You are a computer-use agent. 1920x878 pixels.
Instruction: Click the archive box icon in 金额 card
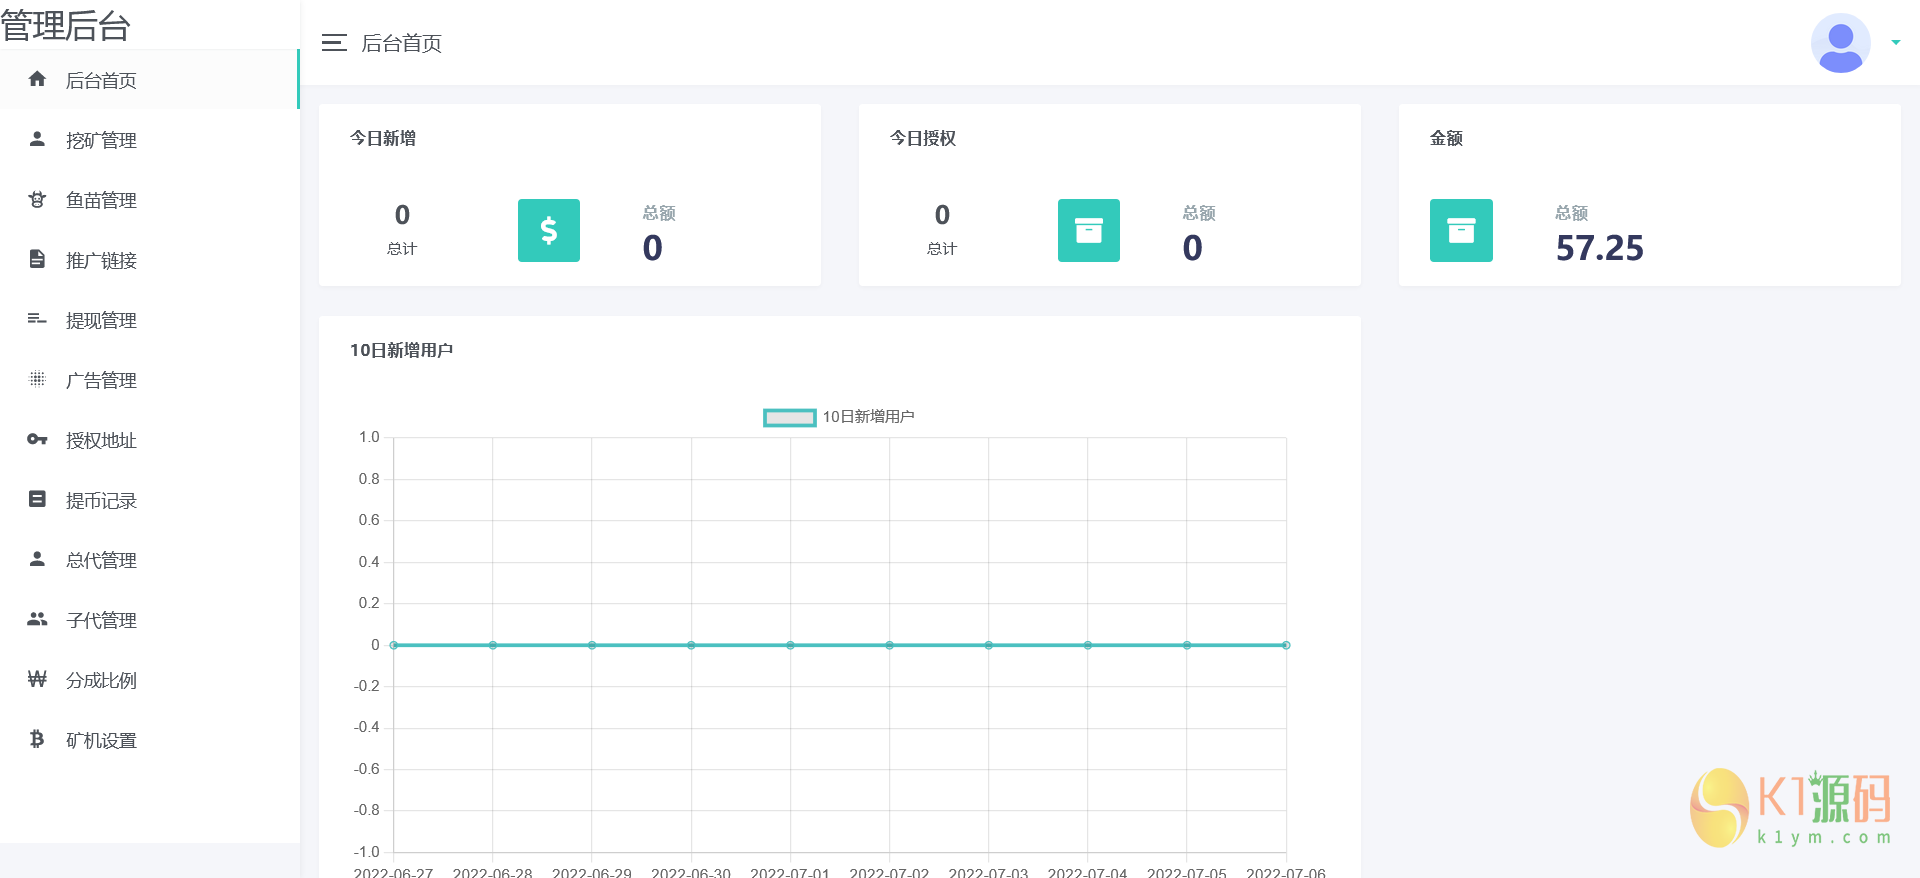1460,230
